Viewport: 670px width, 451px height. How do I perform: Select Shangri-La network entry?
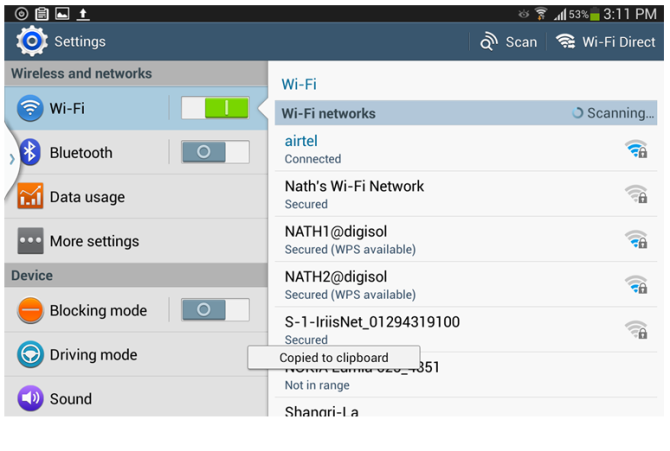pos(466,408)
